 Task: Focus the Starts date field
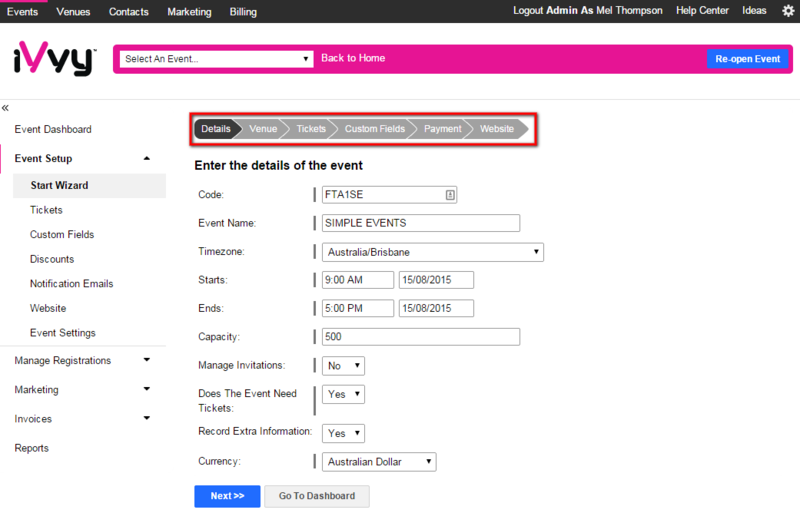point(436,280)
